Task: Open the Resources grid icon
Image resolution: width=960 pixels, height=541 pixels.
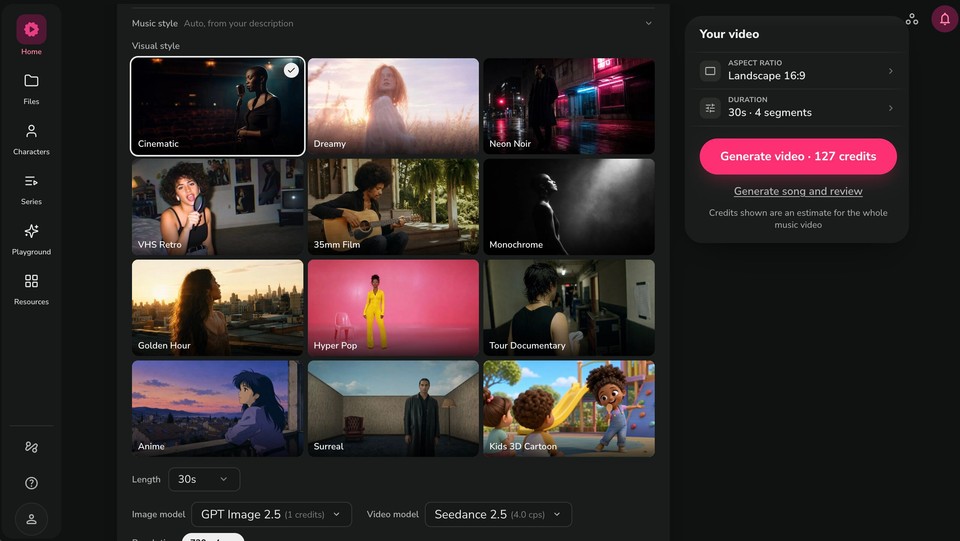Action: [x=31, y=281]
